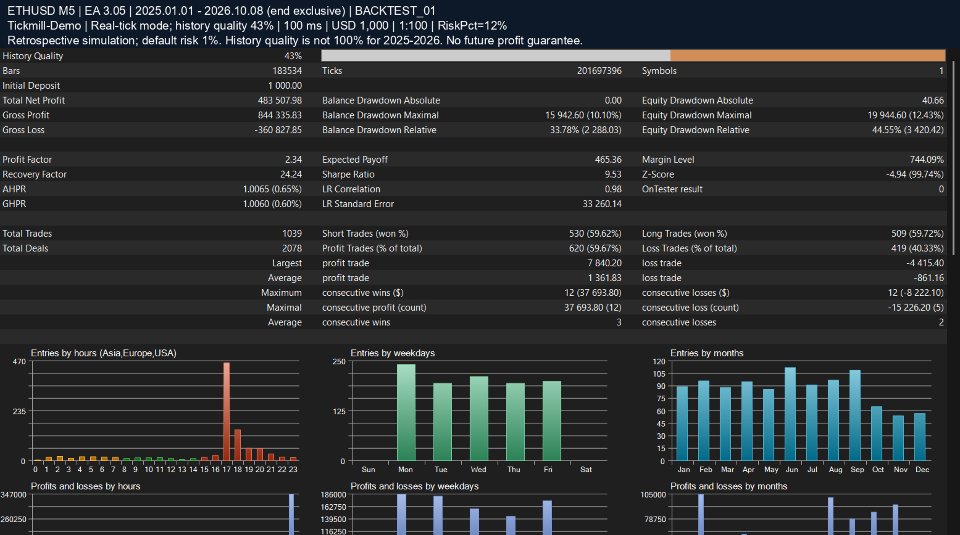Click the Entries by hours chart title
Image resolution: width=960 pixels, height=535 pixels.
[x=103, y=353]
